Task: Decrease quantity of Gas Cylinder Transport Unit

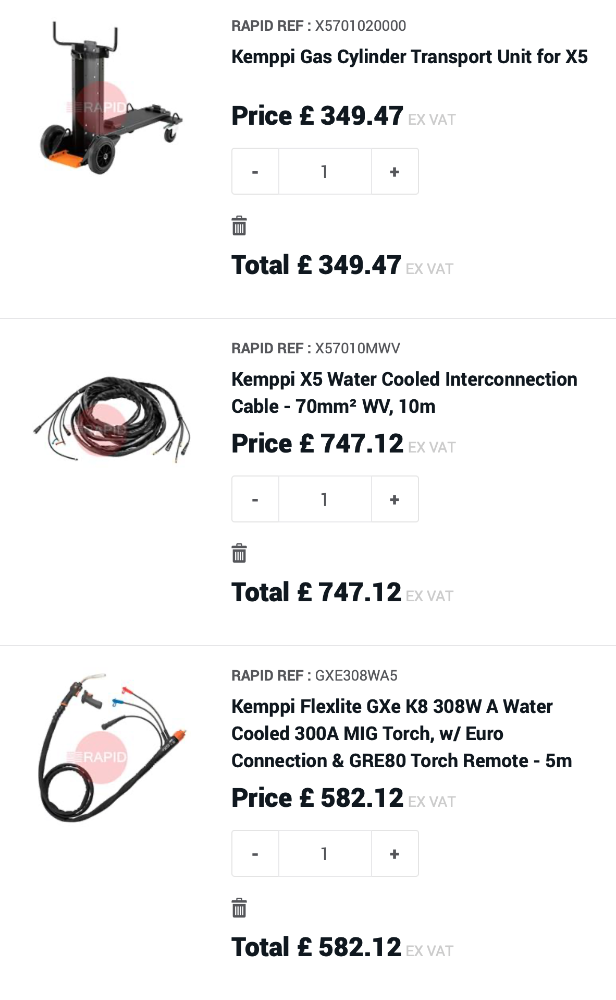Action: pyautogui.click(x=255, y=172)
